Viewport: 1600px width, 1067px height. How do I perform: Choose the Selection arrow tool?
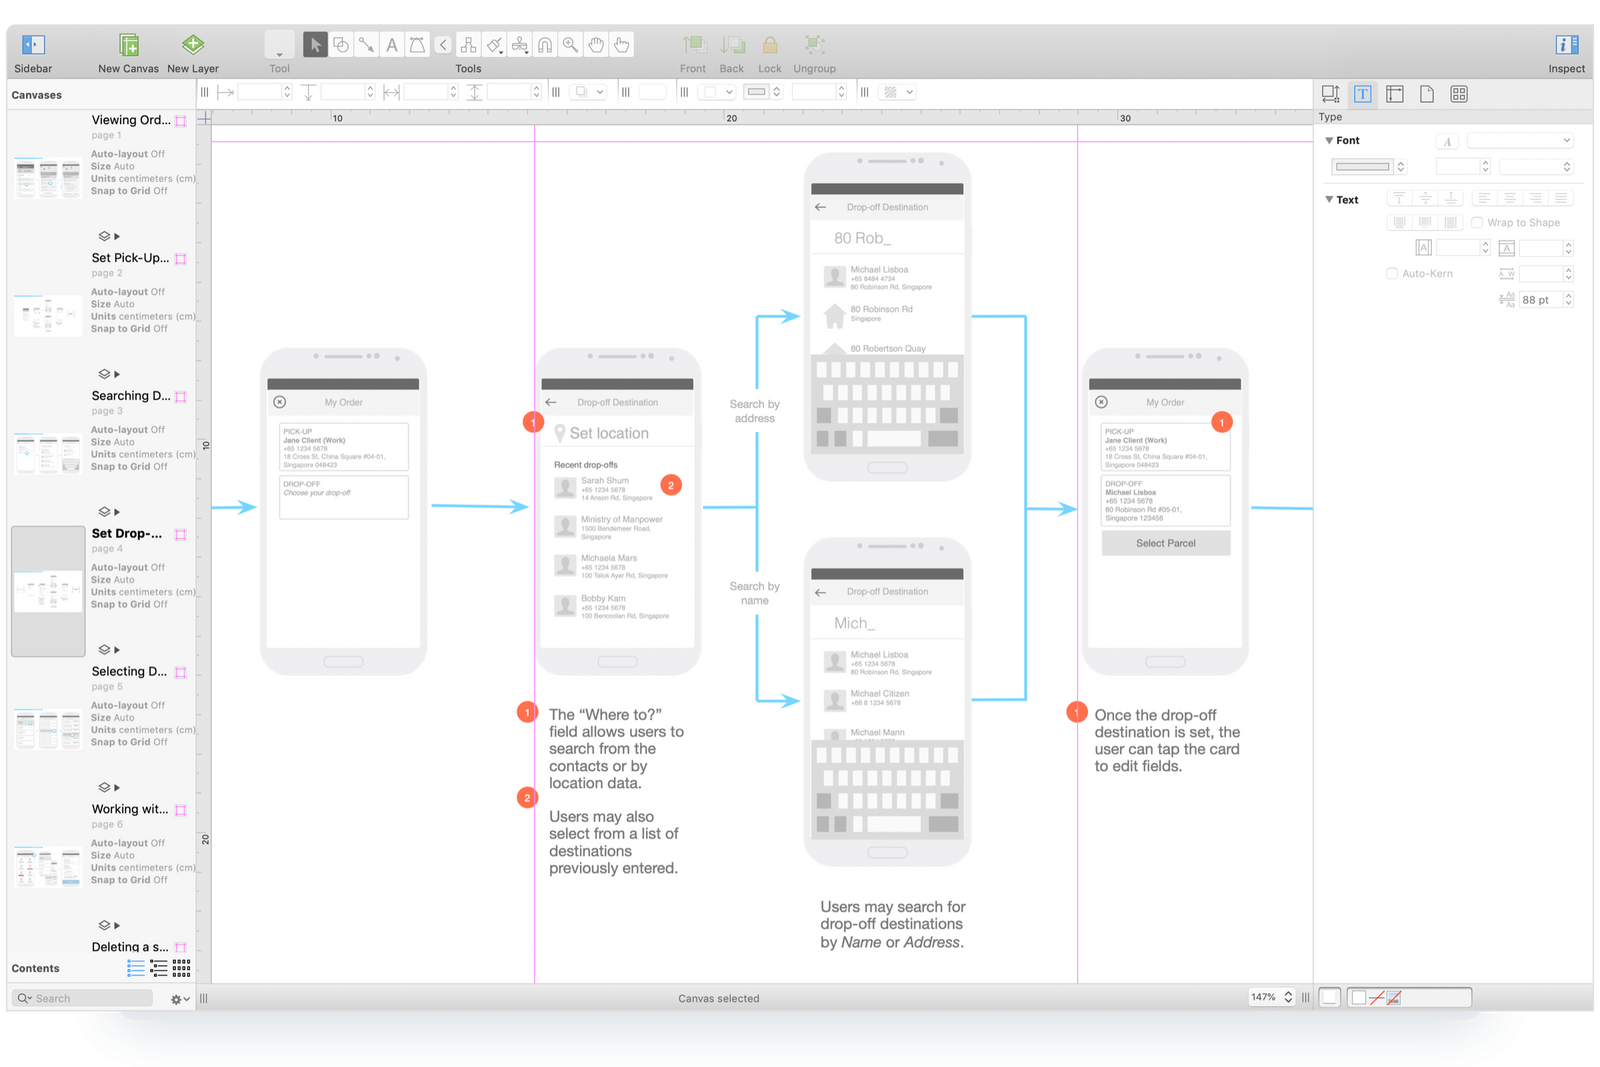[315, 45]
